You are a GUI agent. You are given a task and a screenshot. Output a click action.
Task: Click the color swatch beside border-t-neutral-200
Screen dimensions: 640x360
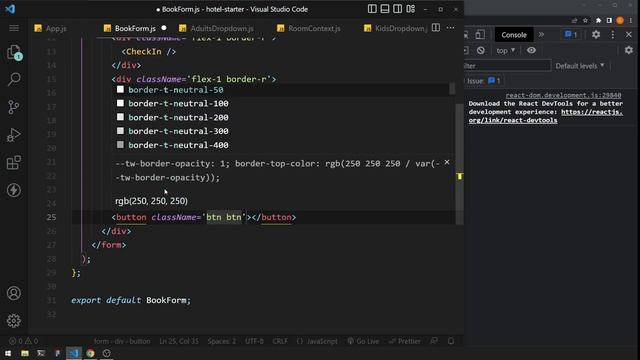coord(120,117)
